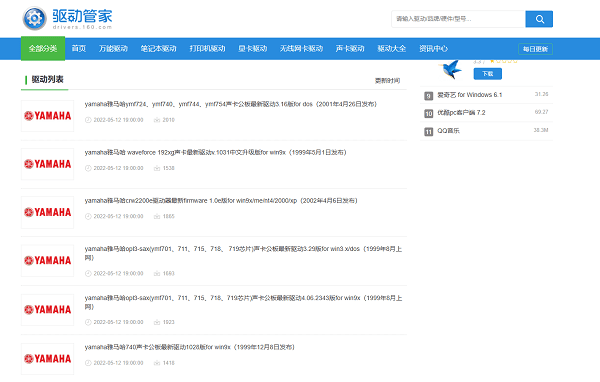Click the clock icon on ymf724 dos row
The width and height of the screenshot is (600, 382).
(x=88, y=120)
